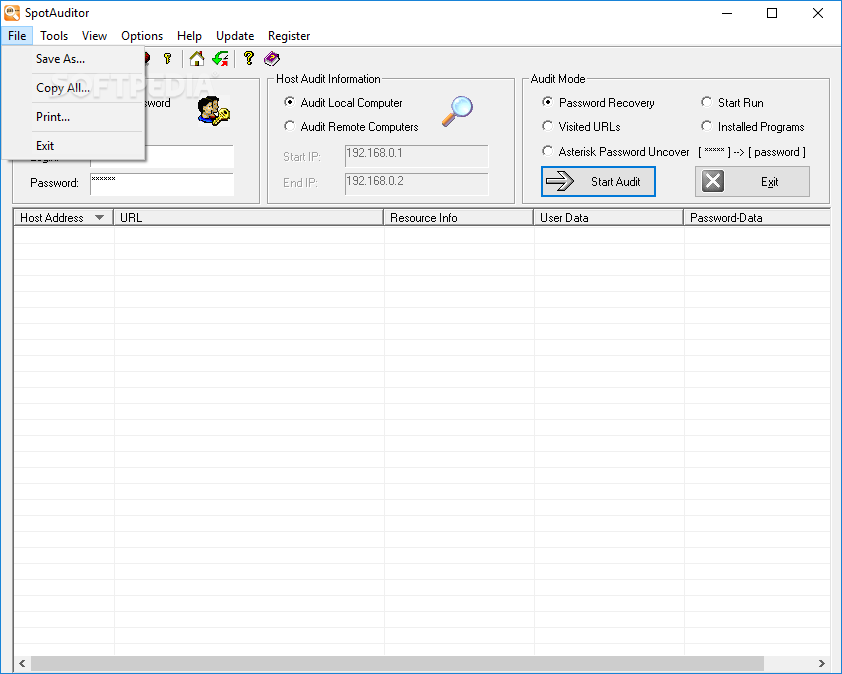Click the Start IP field
This screenshot has height=674, width=842.
pos(417,156)
